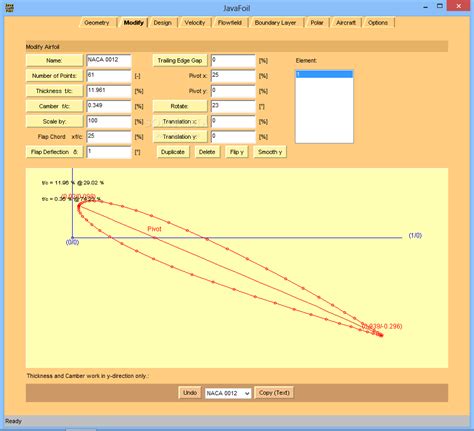This screenshot has width=474, height=431.
Task: Open the Options tab
Action: pos(378,23)
